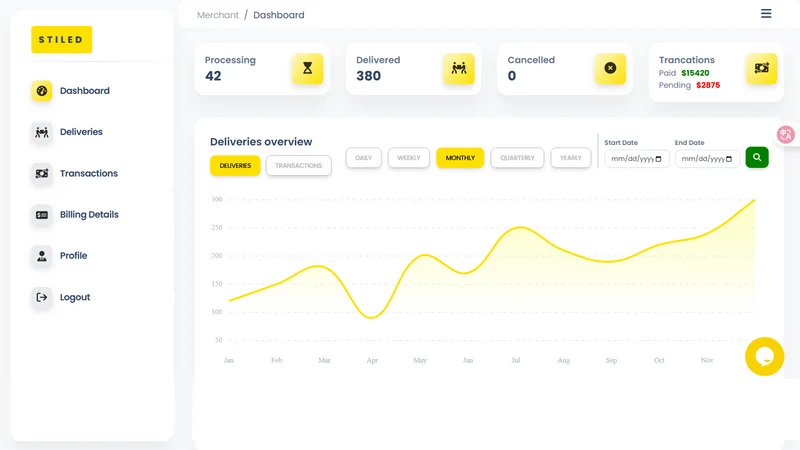Click the paid amount $15420
Screen dimensions: 800x450
(x=695, y=73)
